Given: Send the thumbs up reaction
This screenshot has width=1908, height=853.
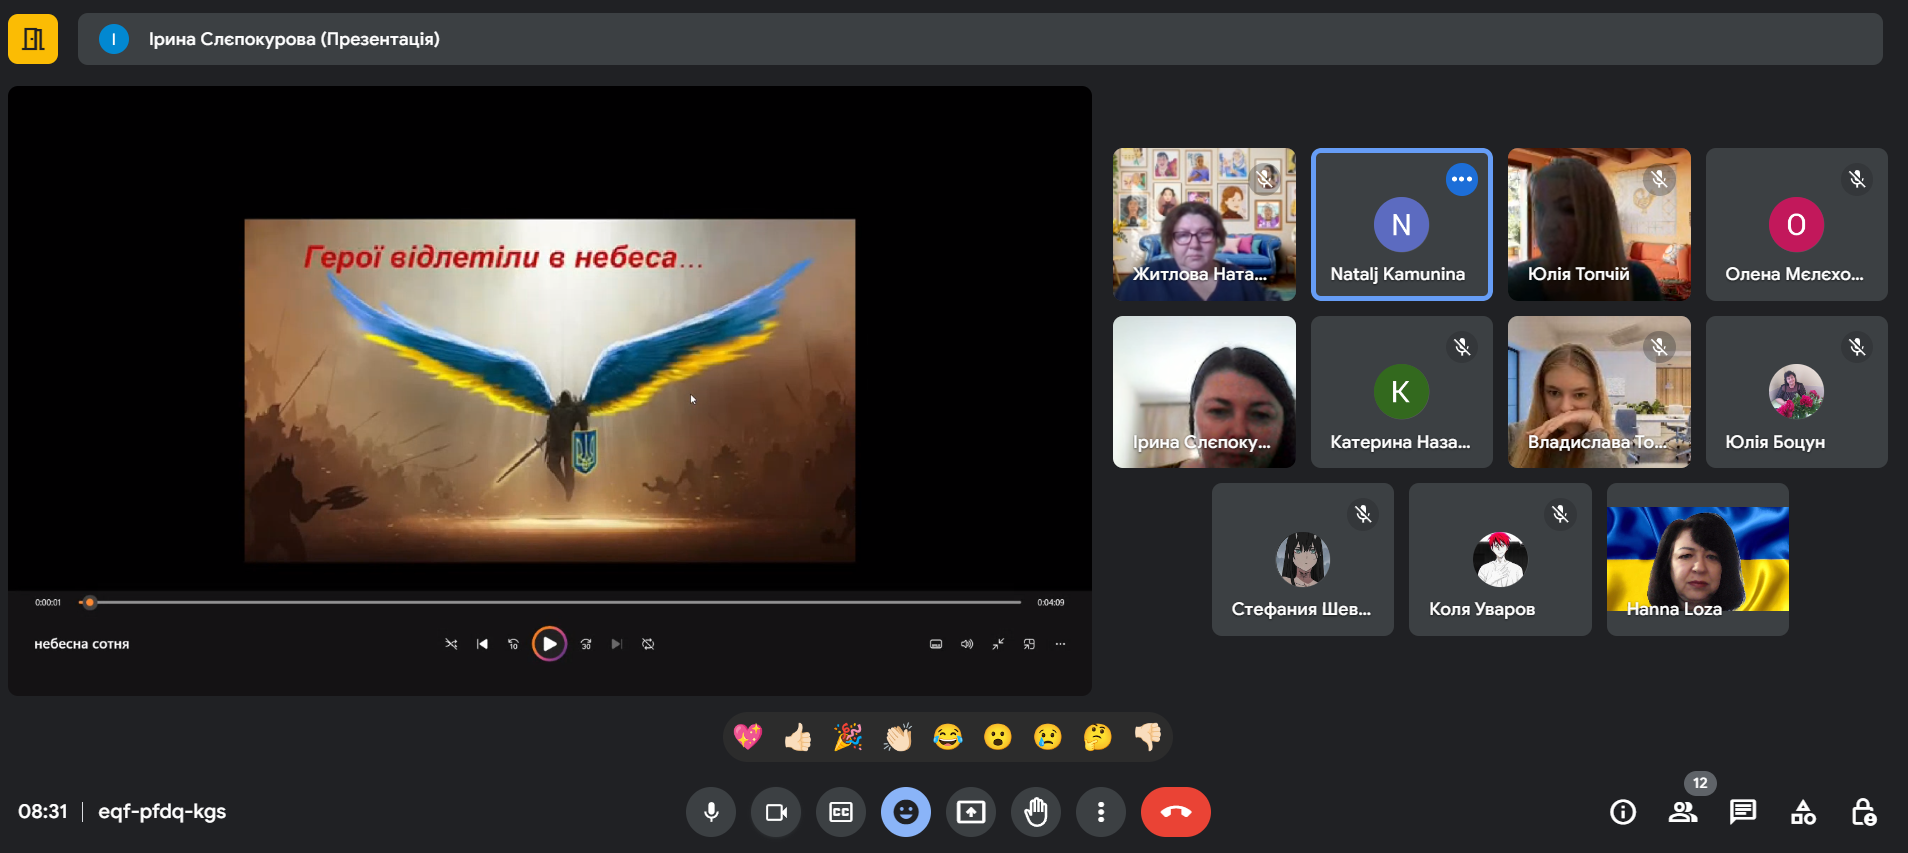Looking at the screenshot, I should tap(798, 738).
